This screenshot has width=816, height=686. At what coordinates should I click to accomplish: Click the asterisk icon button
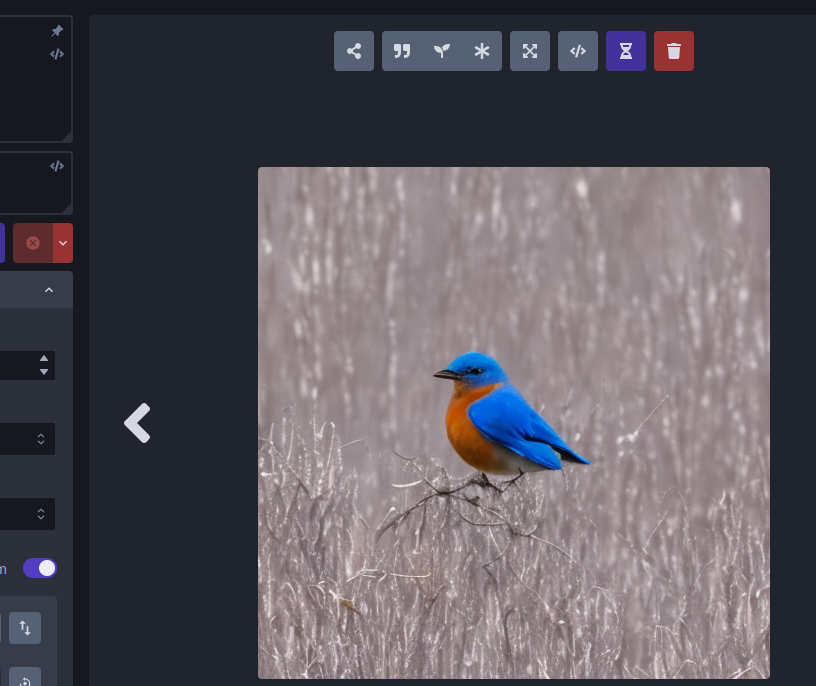pyautogui.click(x=482, y=51)
